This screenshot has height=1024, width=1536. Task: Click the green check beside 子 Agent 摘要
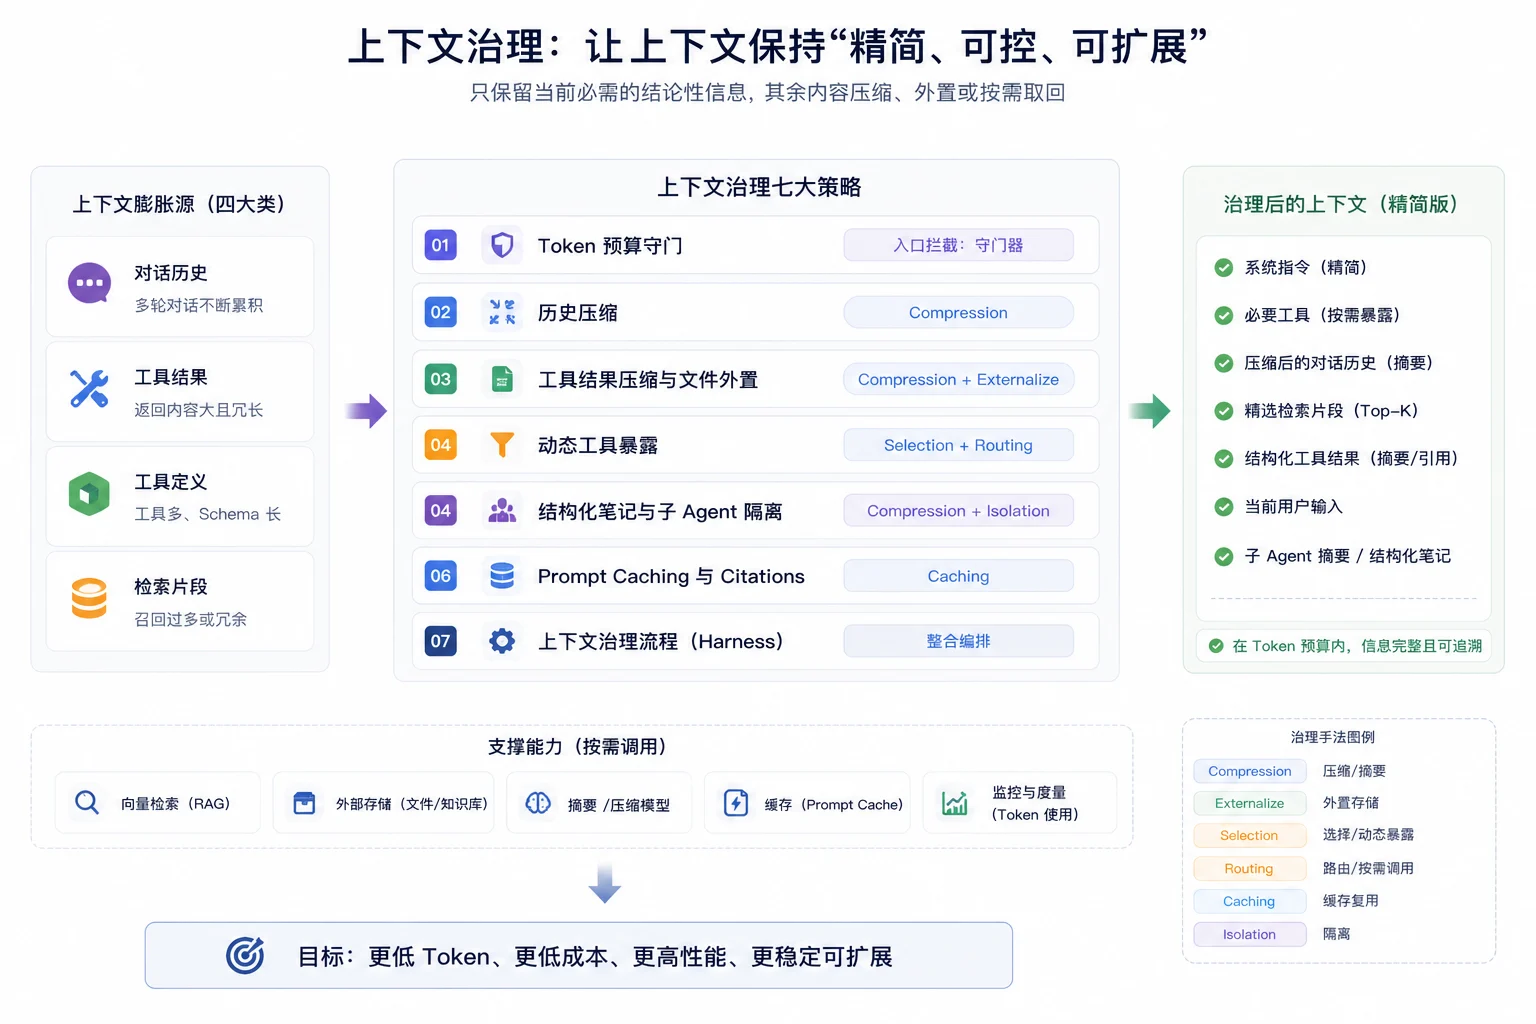1223,556
